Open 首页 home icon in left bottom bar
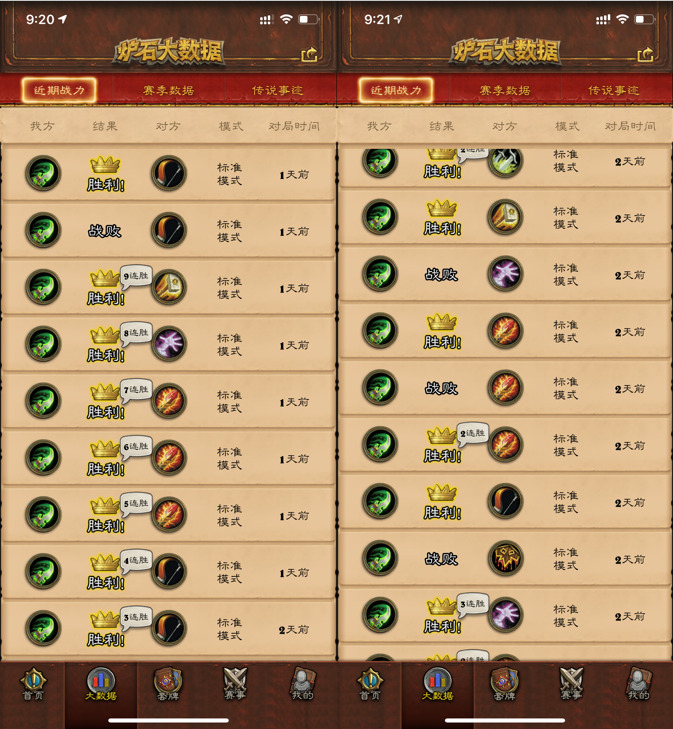673x729 pixels. [33, 684]
